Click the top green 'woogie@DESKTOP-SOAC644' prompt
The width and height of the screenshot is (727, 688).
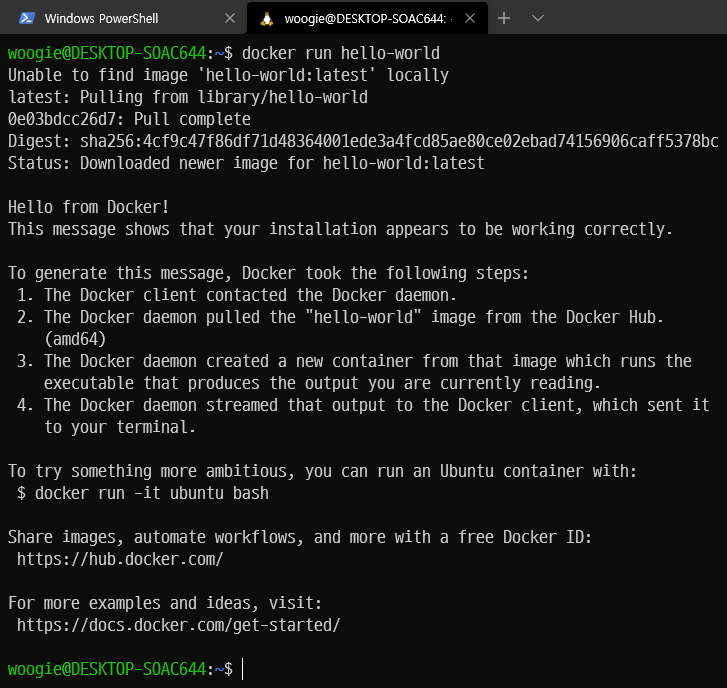(x=107, y=53)
